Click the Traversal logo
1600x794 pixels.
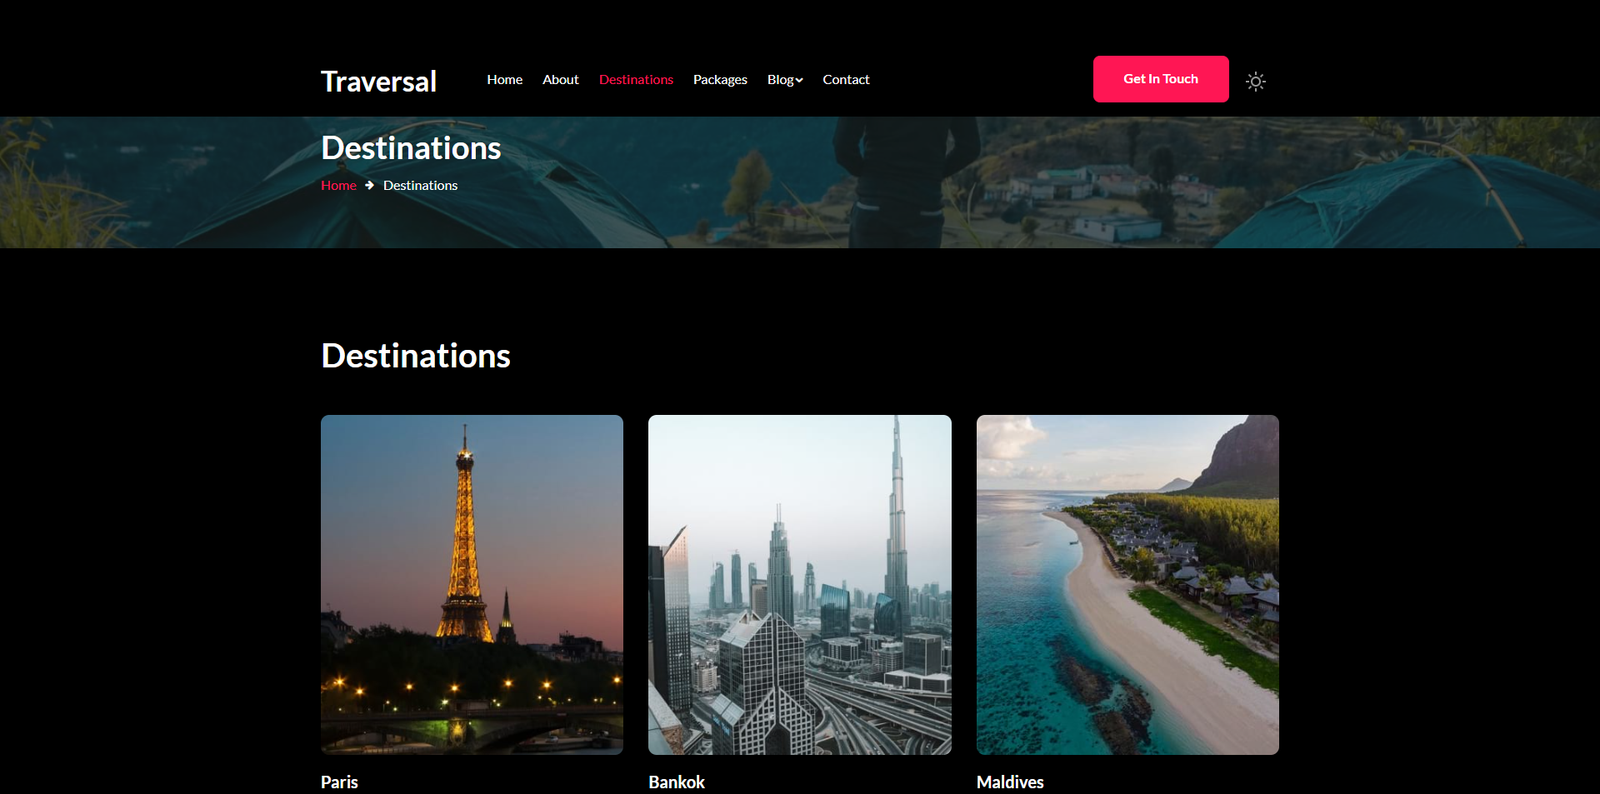(x=379, y=81)
